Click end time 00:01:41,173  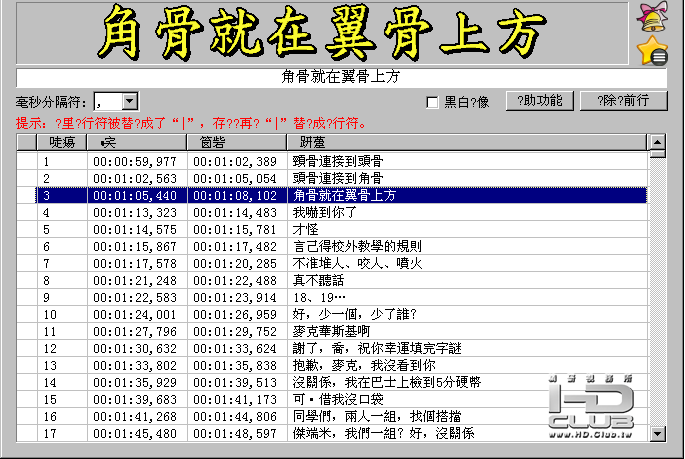pyautogui.click(x=235, y=400)
